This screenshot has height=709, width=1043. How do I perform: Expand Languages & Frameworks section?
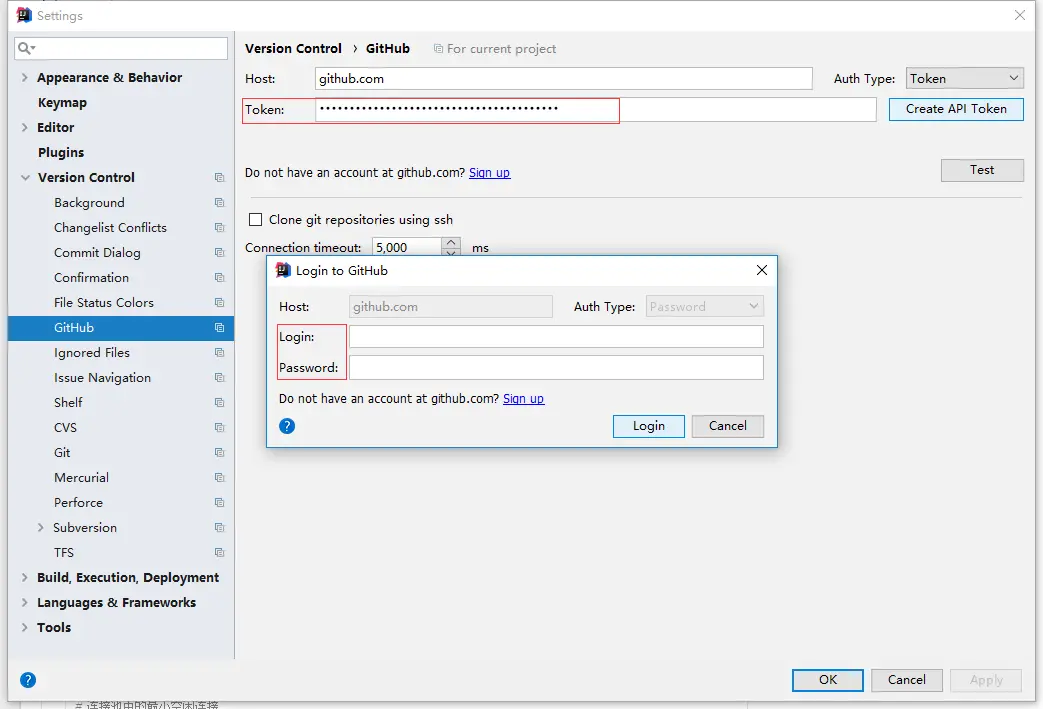point(25,603)
